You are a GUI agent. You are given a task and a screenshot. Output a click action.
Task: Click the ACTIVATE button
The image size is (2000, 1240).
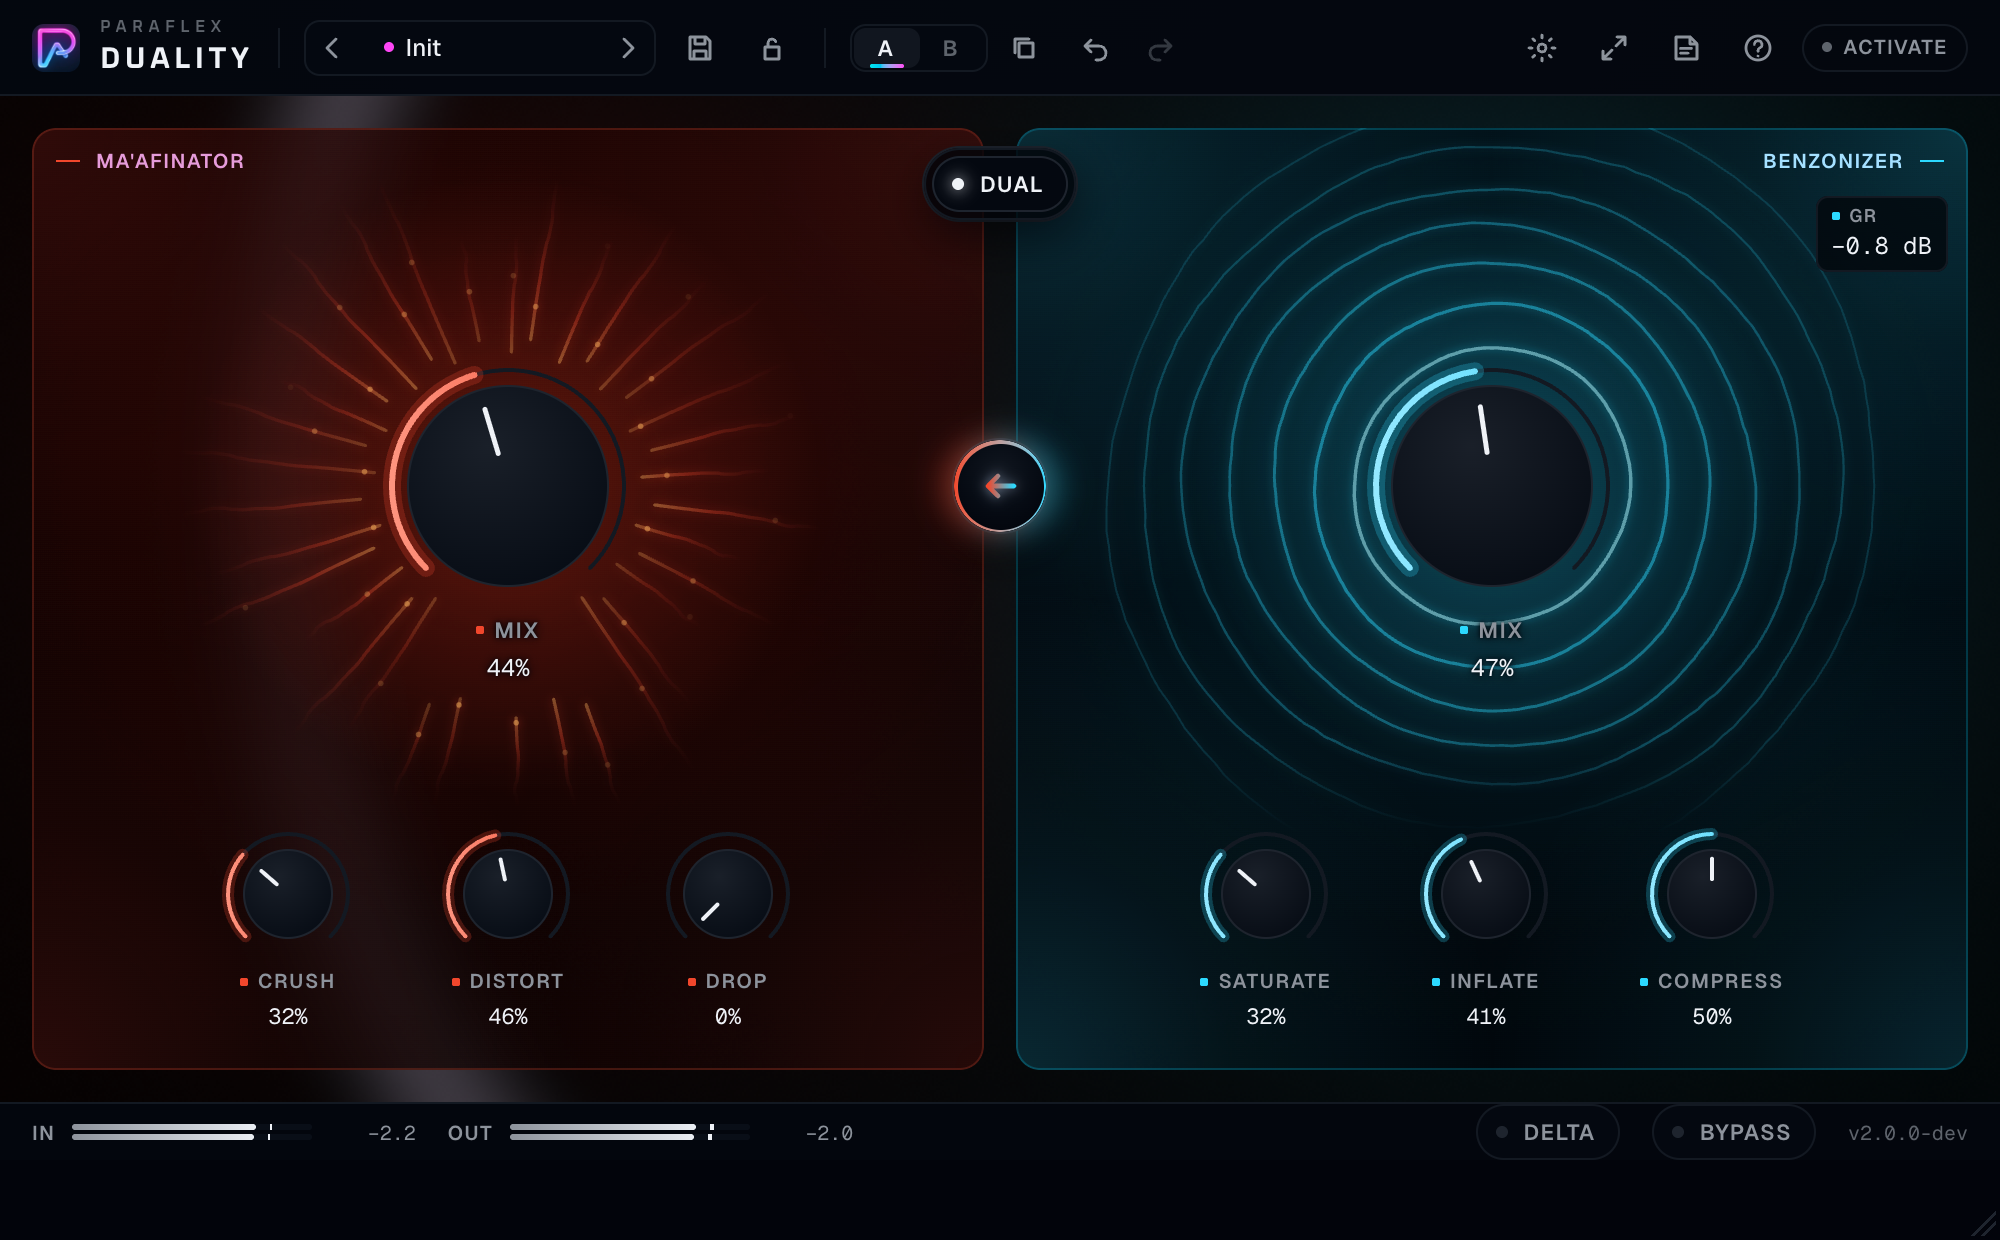pos(1885,48)
